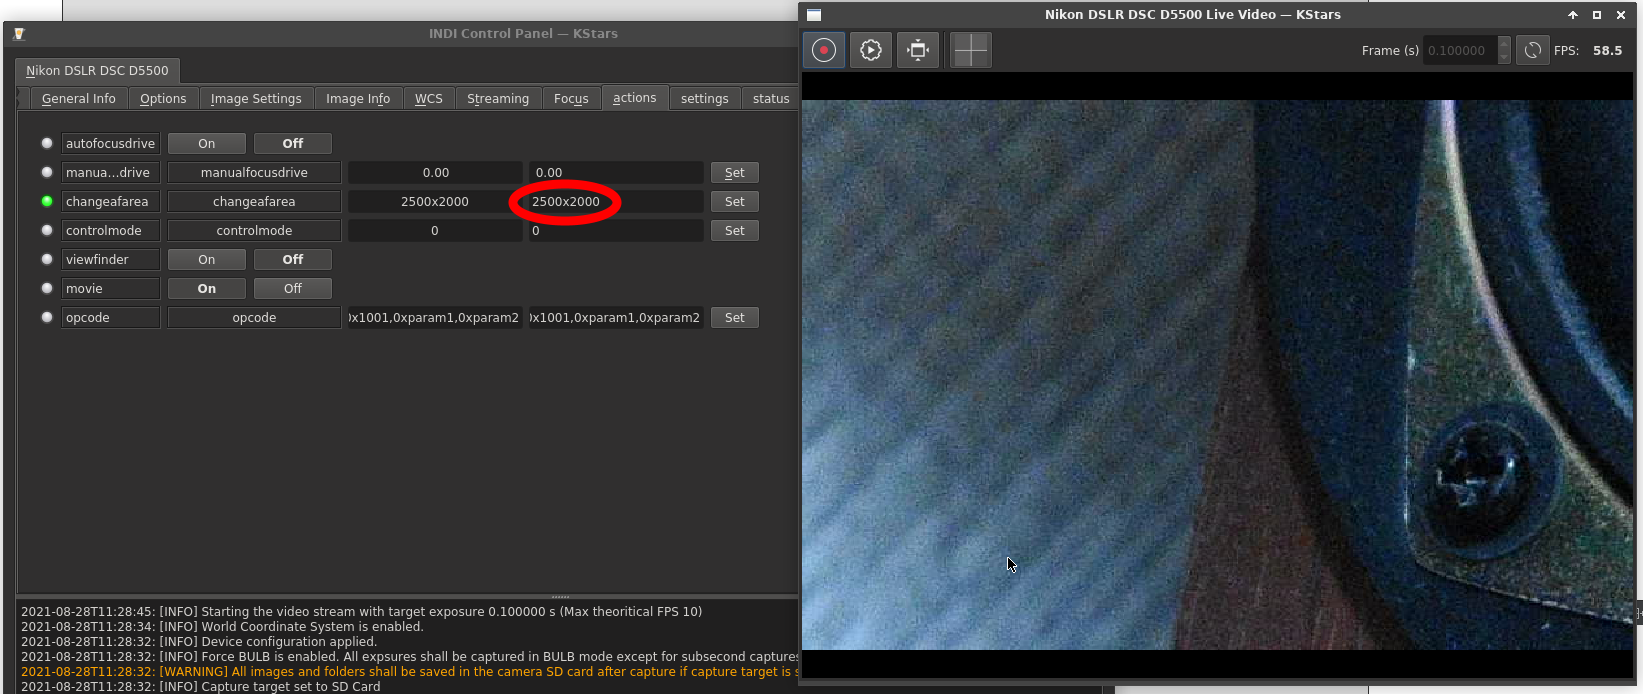Image resolution: width=1643 pixels, height=694 pixels.
Task: Open the General Info tab
Action: pos(78,99)
